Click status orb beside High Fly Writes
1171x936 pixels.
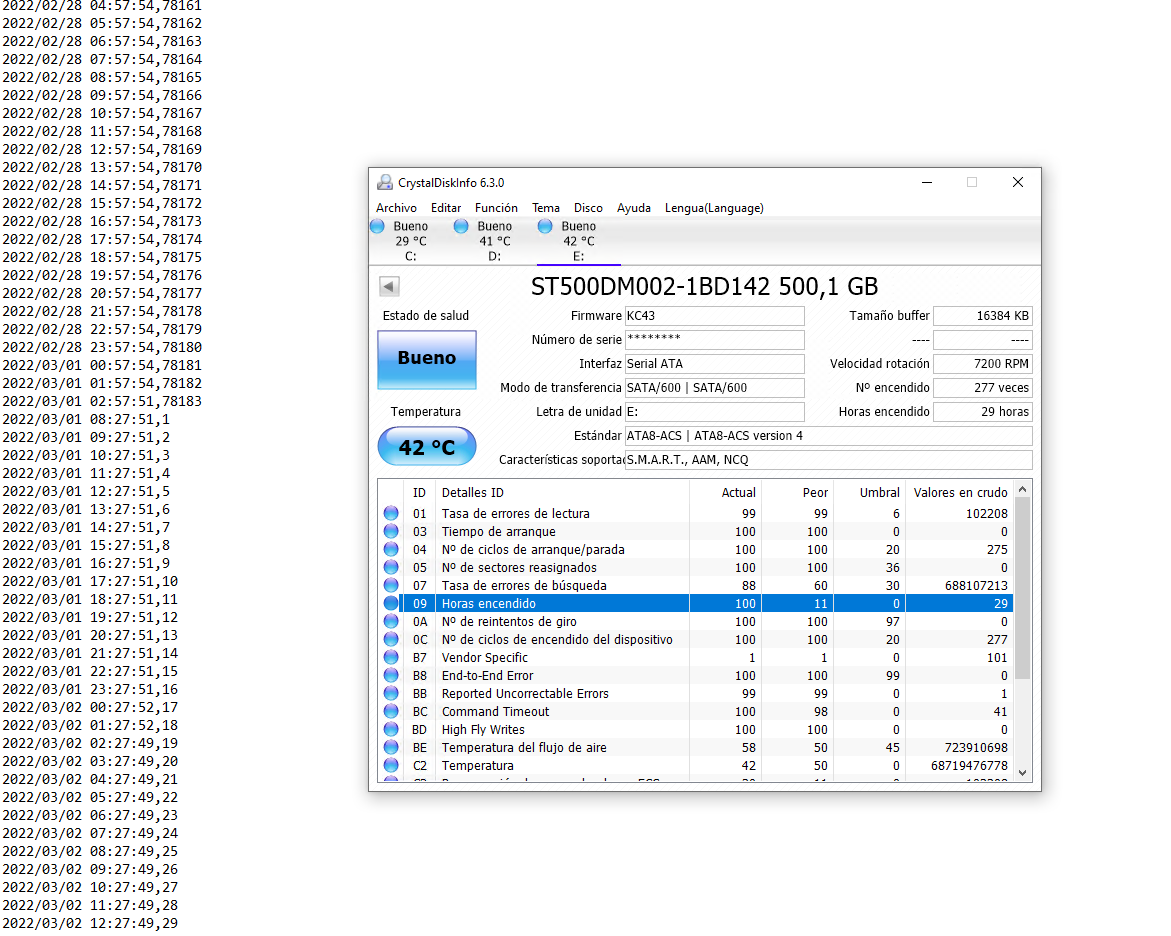coord(391,729)
